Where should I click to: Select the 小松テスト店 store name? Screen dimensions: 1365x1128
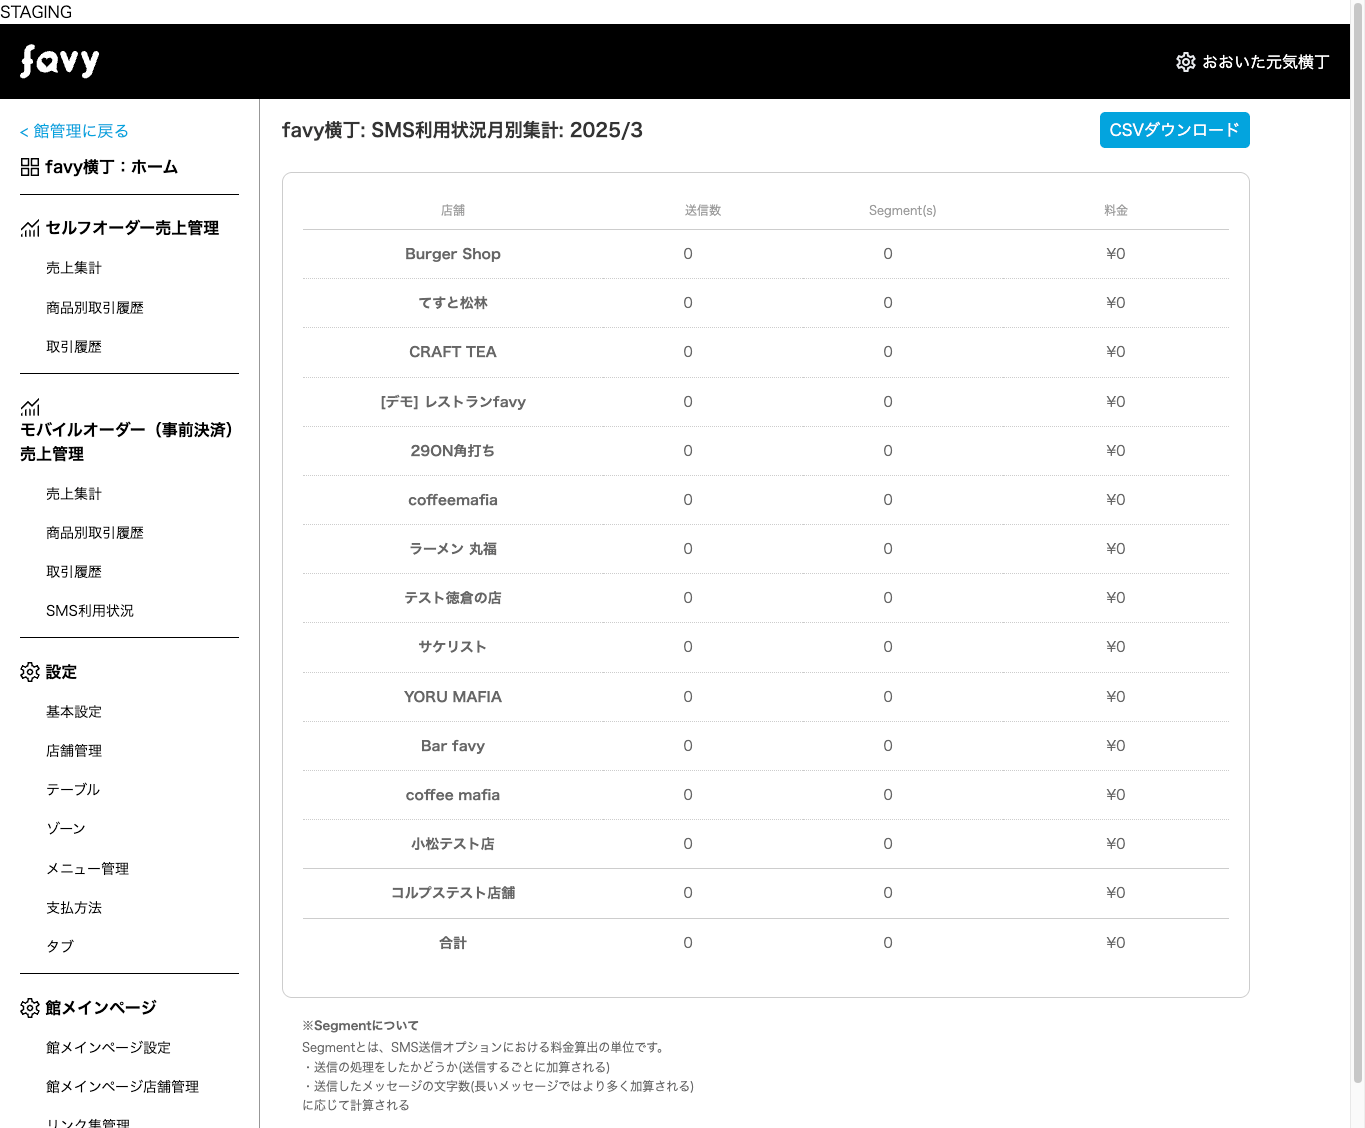tap(453, 844)
